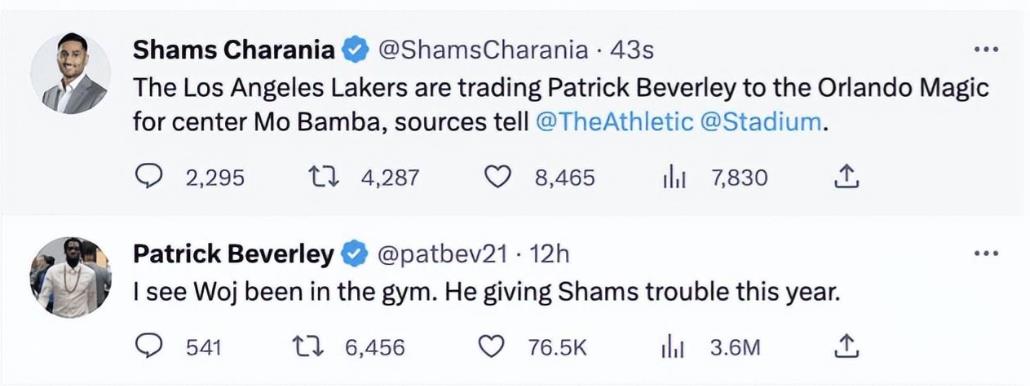The width and height of the screenshot is (1030, 386).
Task: Open the @TheAthletic mention link
Action: (615, 122)
